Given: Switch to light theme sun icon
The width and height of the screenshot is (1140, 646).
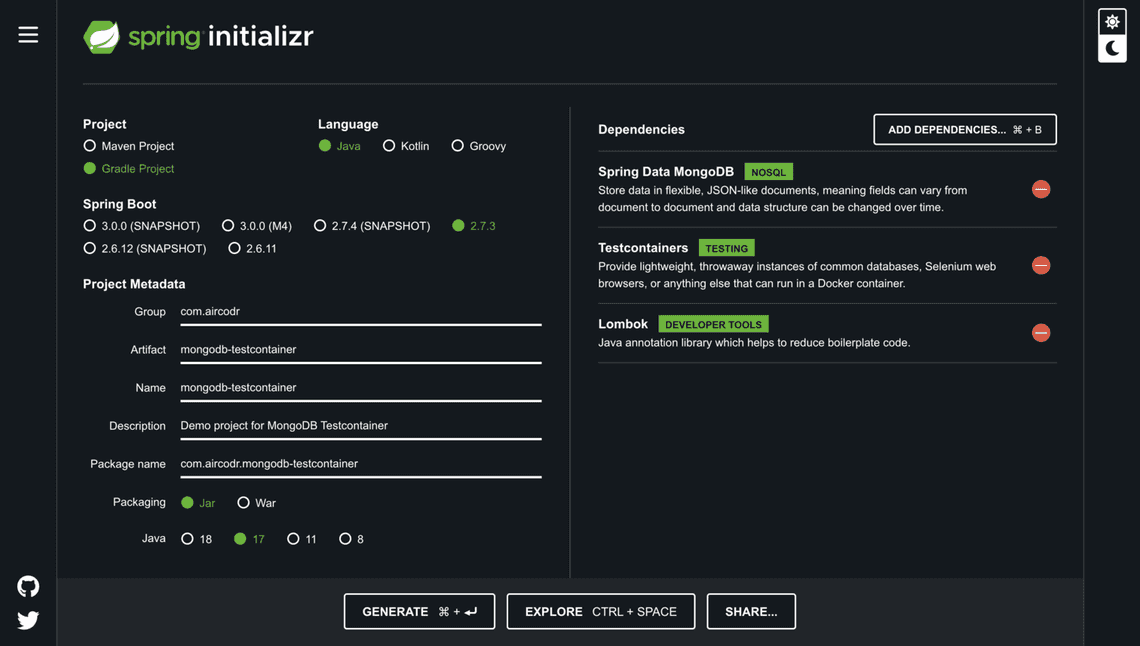Looking at the screenshot, I should click(1112, 22).
